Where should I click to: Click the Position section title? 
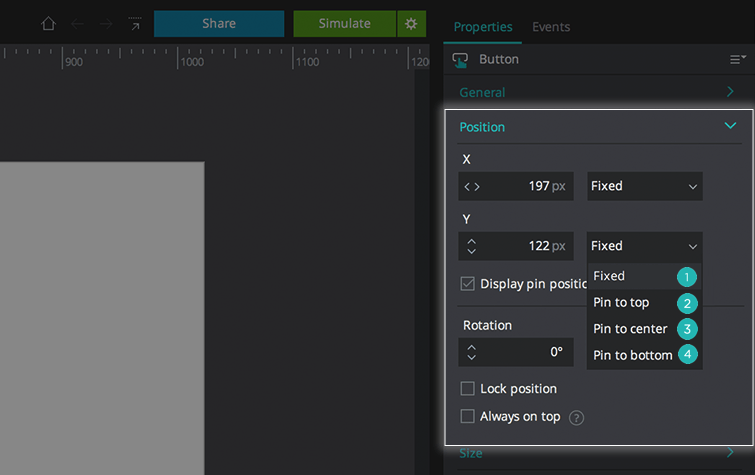pyautogui.click(x=482, y=127)
